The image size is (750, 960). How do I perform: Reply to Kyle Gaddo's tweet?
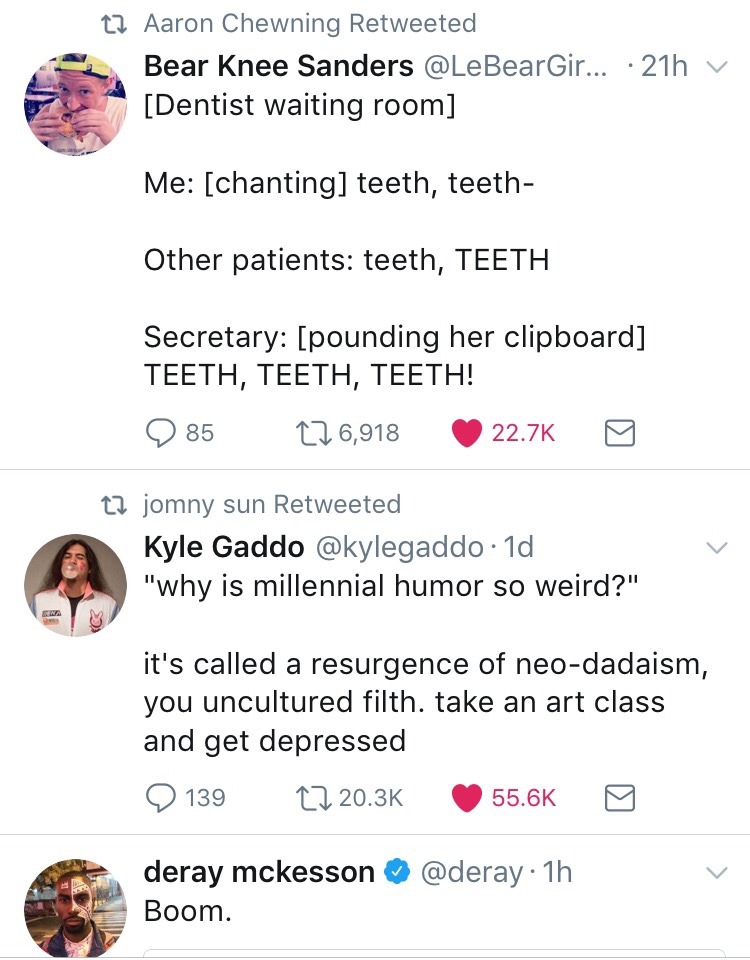(x=161, y=797)
